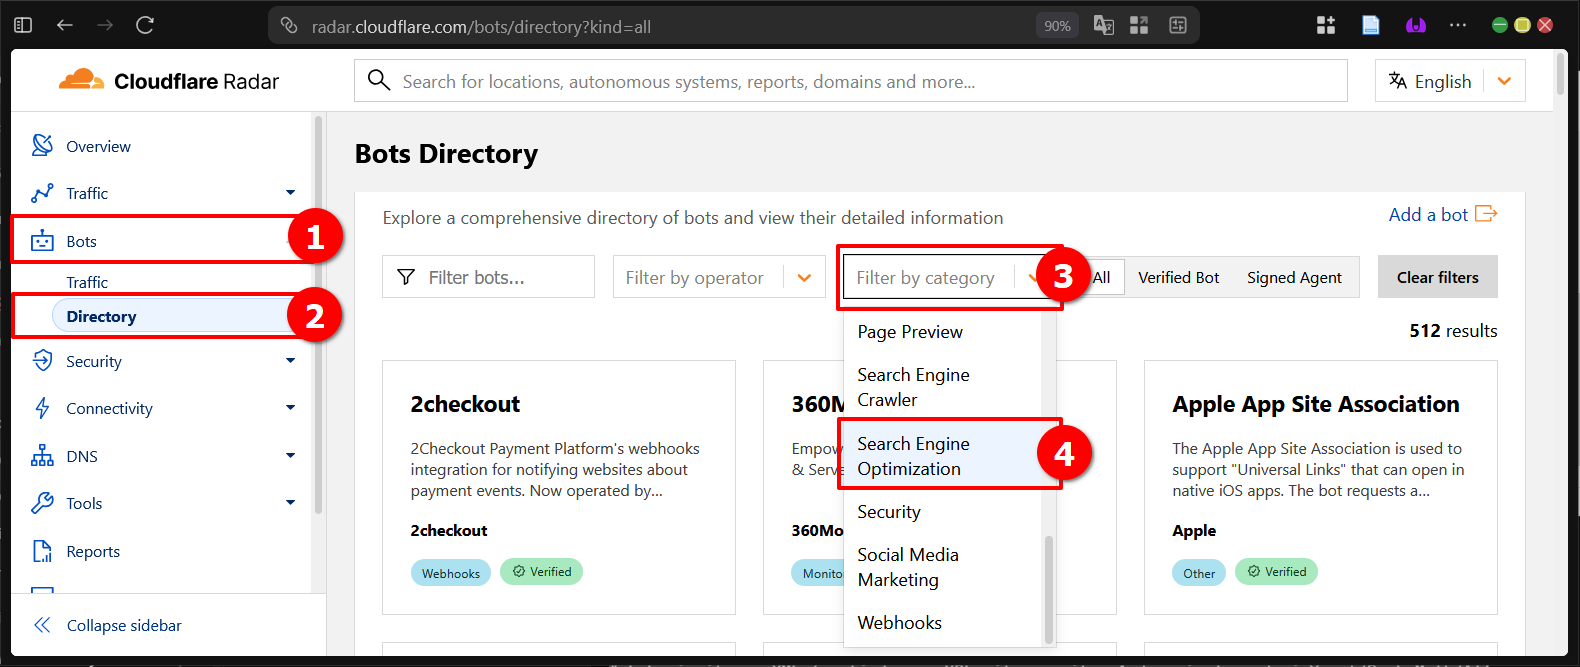
Task: Clear all filters
Action: point(1437,277)
